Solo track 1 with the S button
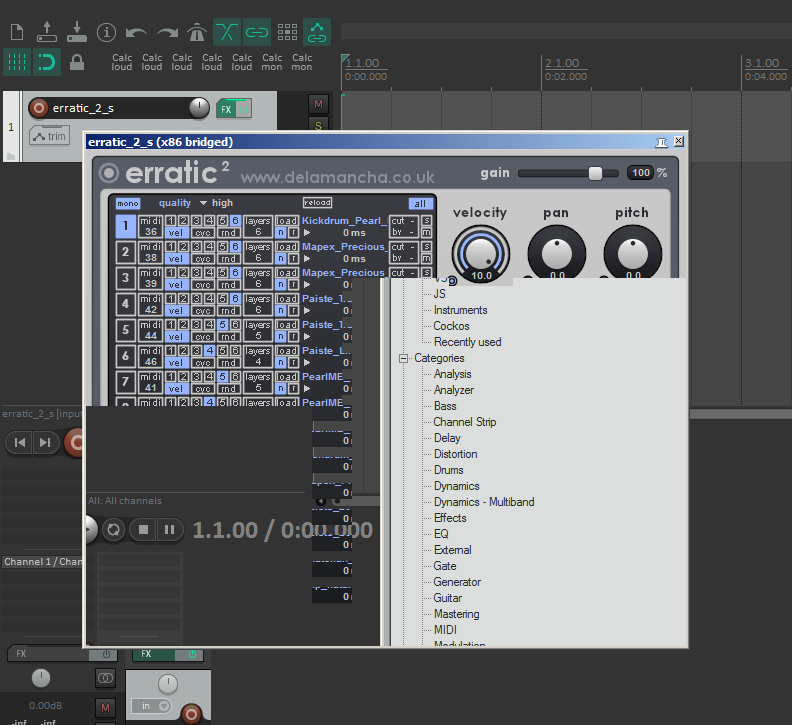Screen dimensions: 792x725 pos(318,124)
